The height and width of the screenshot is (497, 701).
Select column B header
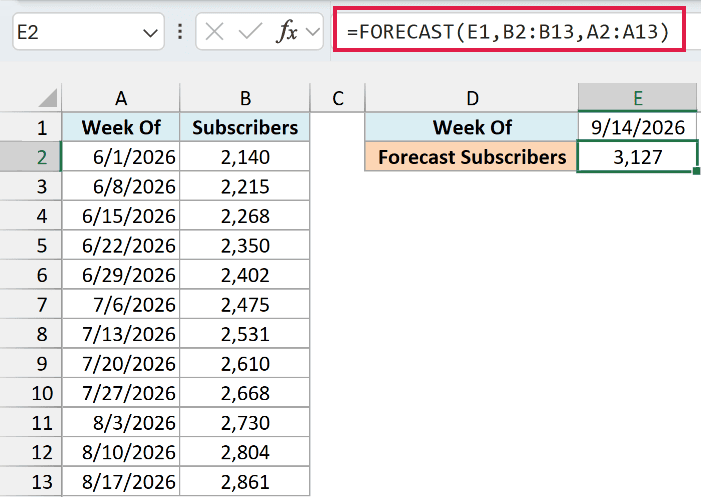245,98
